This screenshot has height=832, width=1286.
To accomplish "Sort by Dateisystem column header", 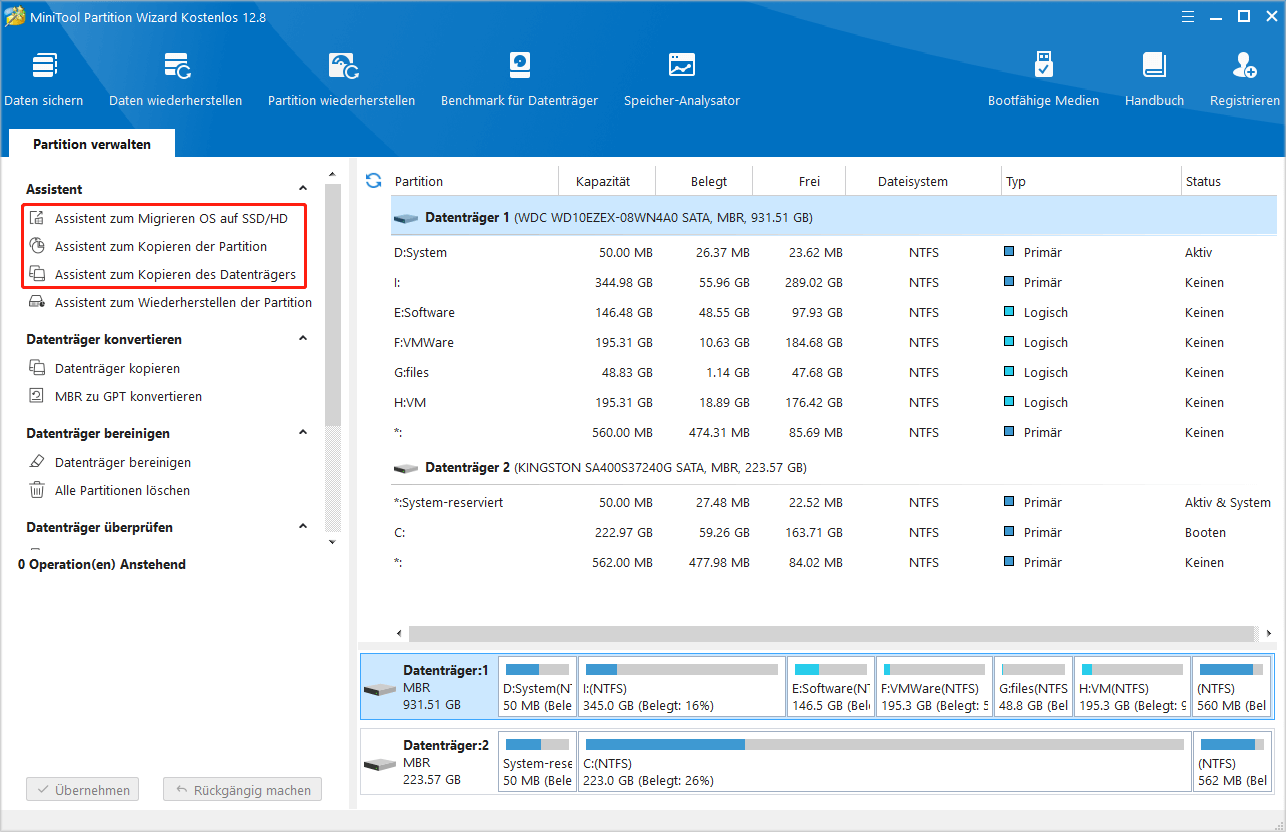I will click(924, 181).
